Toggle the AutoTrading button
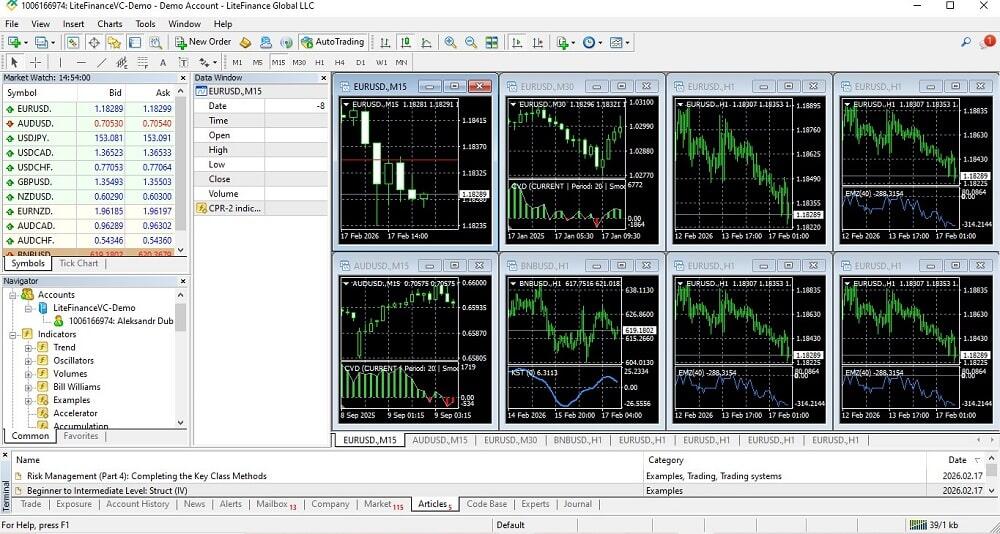This screenshot has width=1000, height=534. 332,42
